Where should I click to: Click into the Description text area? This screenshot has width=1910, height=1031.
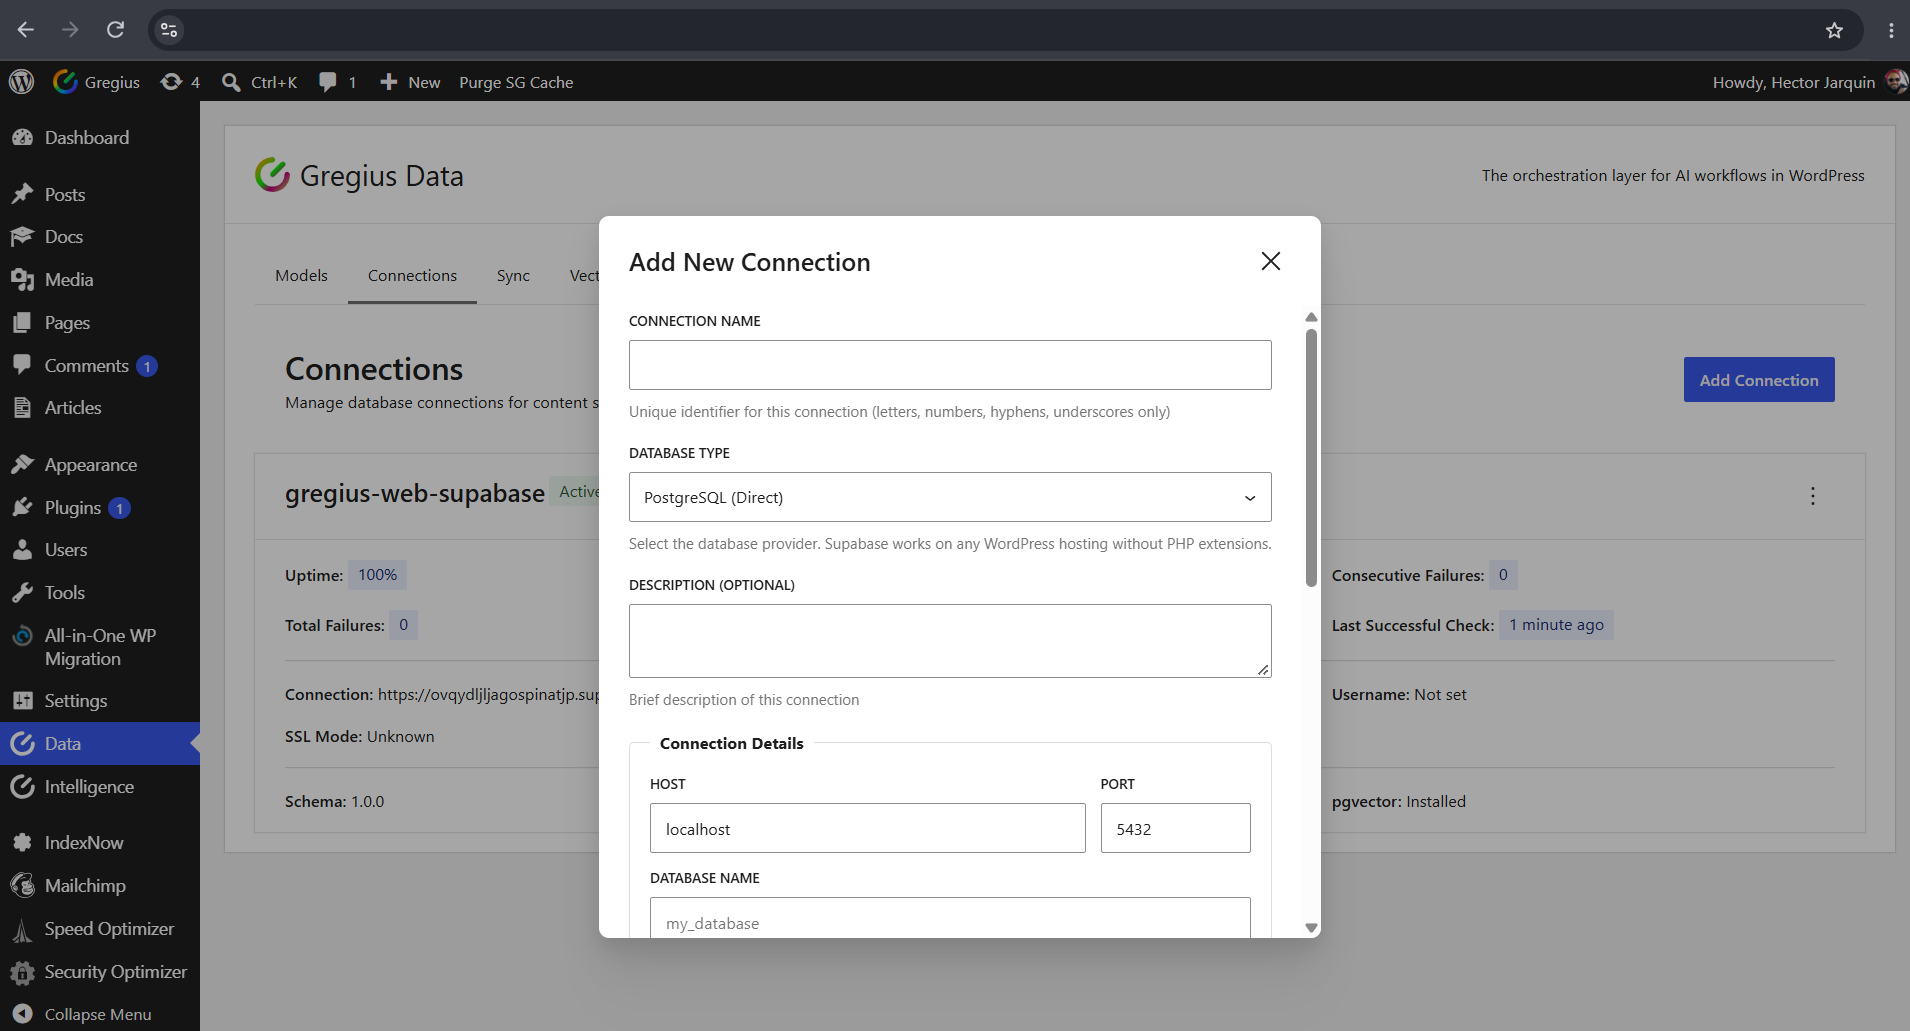[950, 641]
